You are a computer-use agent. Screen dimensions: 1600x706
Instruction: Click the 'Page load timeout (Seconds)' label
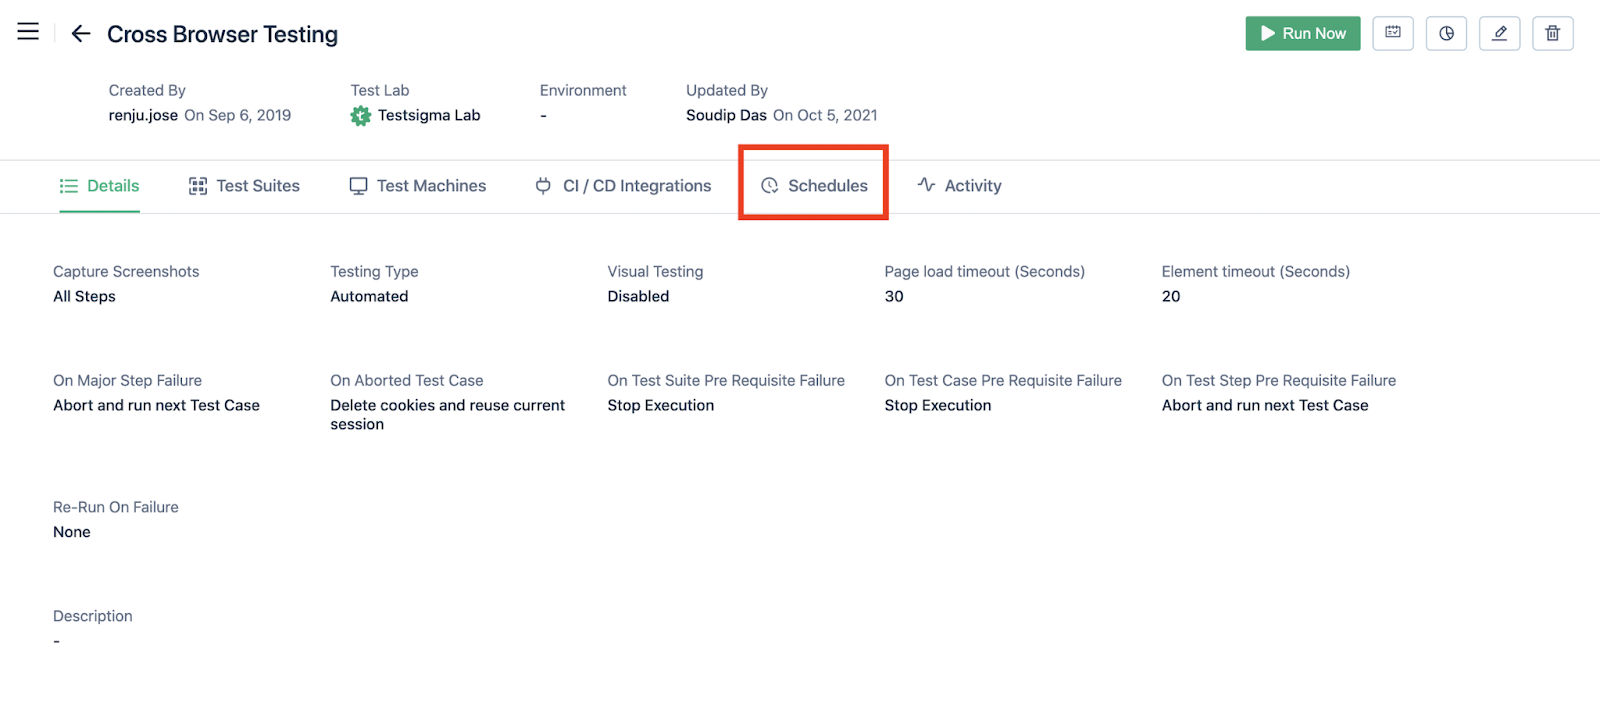(x=984, y=271)
